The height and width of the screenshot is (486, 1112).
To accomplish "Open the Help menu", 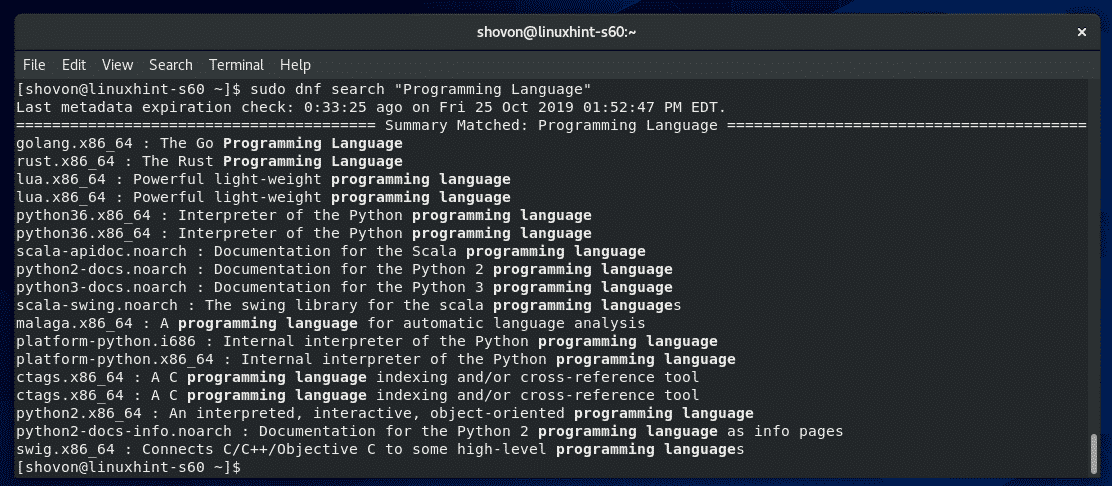I will pos(295,65).
